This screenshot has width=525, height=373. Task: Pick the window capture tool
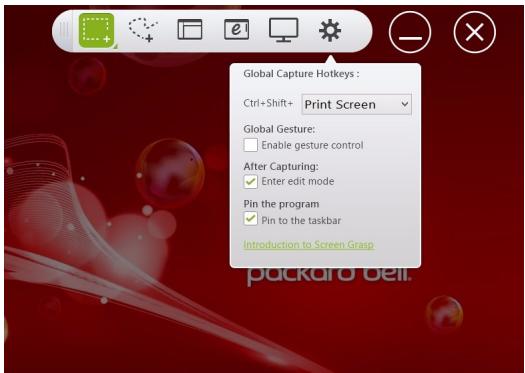(190, 29)
